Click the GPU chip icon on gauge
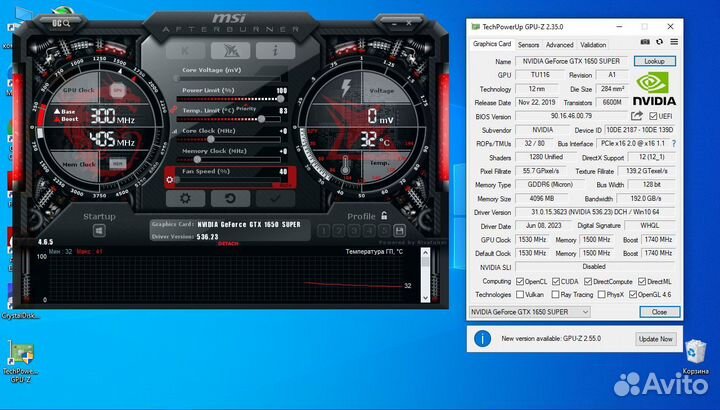The width and height of the screenshot is (720, 410). click(118, 90)
